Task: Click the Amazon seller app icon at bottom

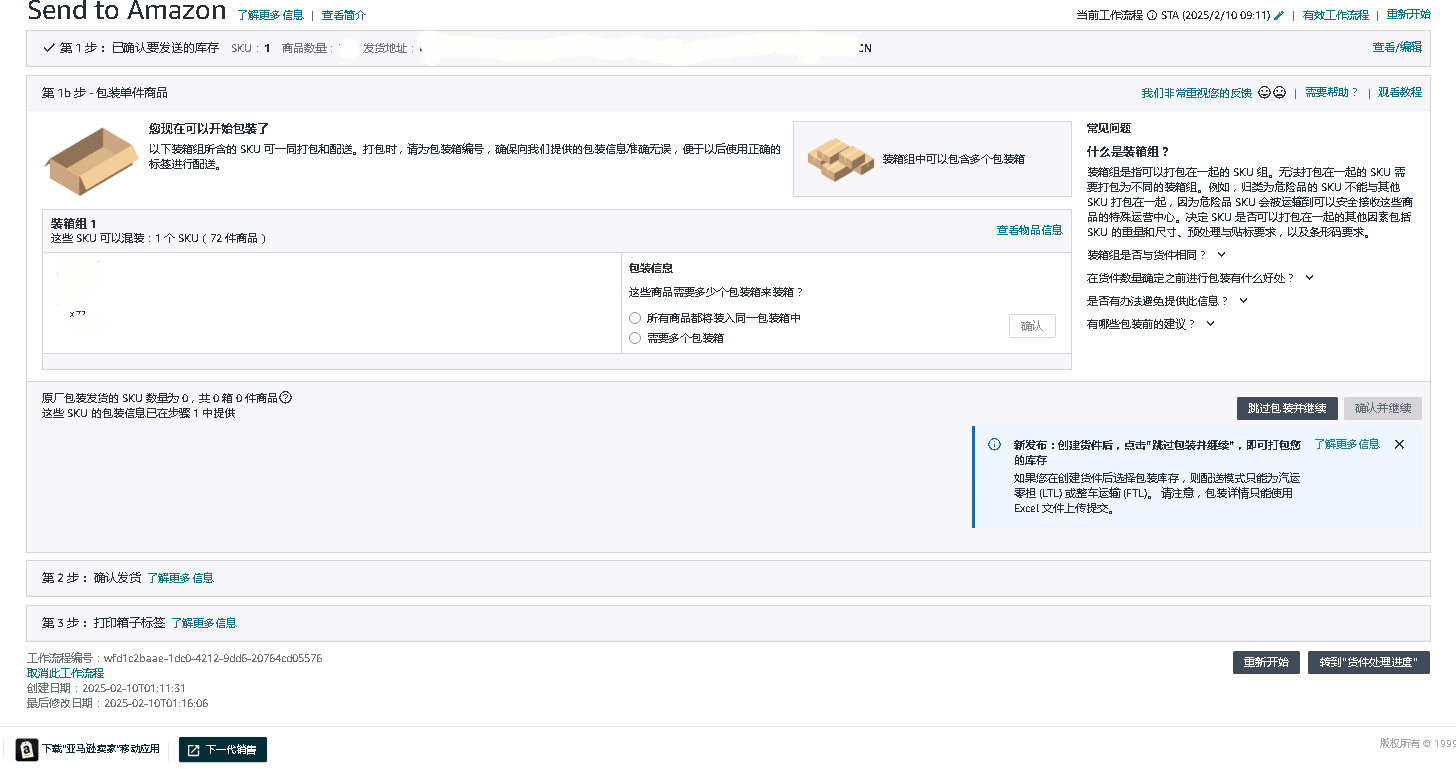Action: 27,749
